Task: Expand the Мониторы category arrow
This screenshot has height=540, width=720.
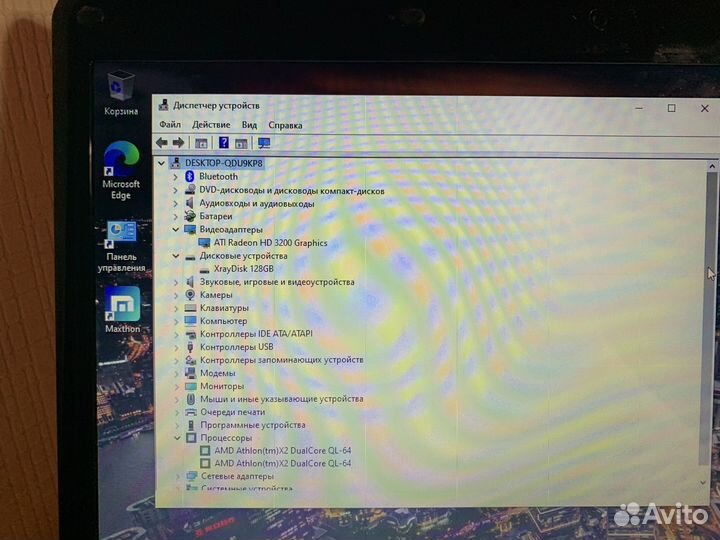Action: tap(177, 386)
